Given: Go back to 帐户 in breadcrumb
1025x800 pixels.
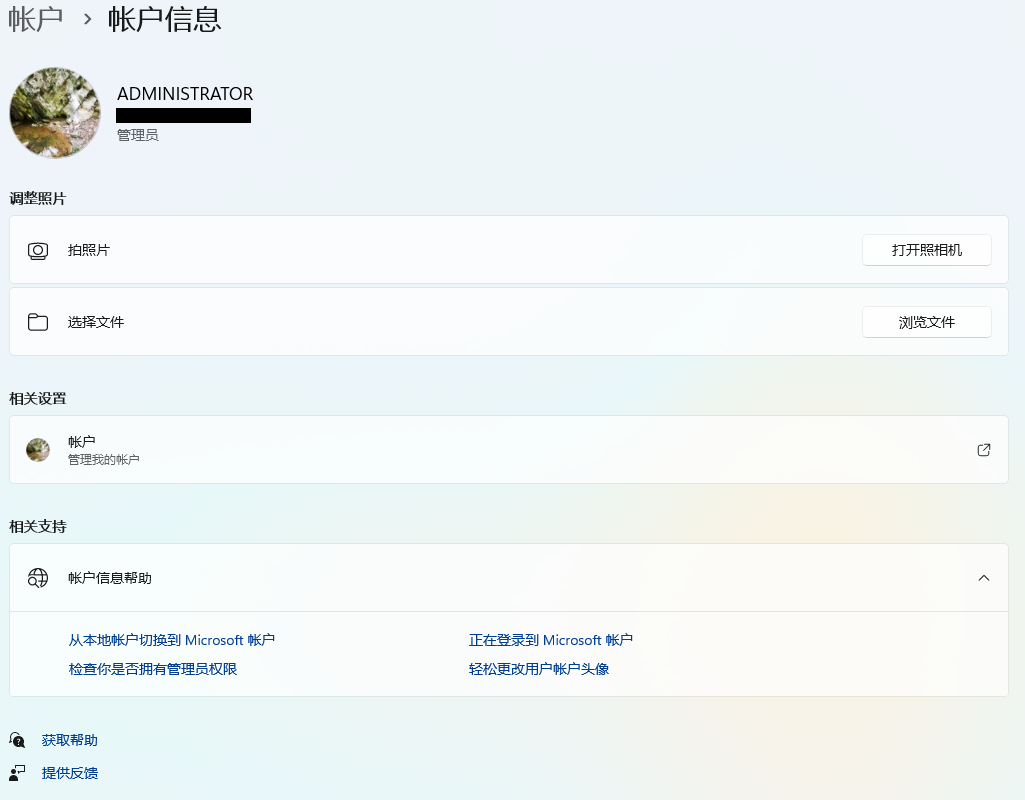Looking at the screenshot, I should tap(35, 19).
